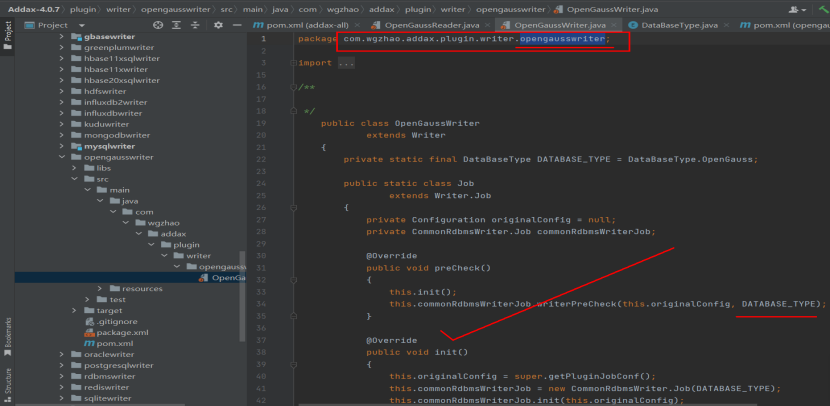Expand the gbasewriter folder
Viewport: 830px width, 406px height.
click(x=61, y=37)
